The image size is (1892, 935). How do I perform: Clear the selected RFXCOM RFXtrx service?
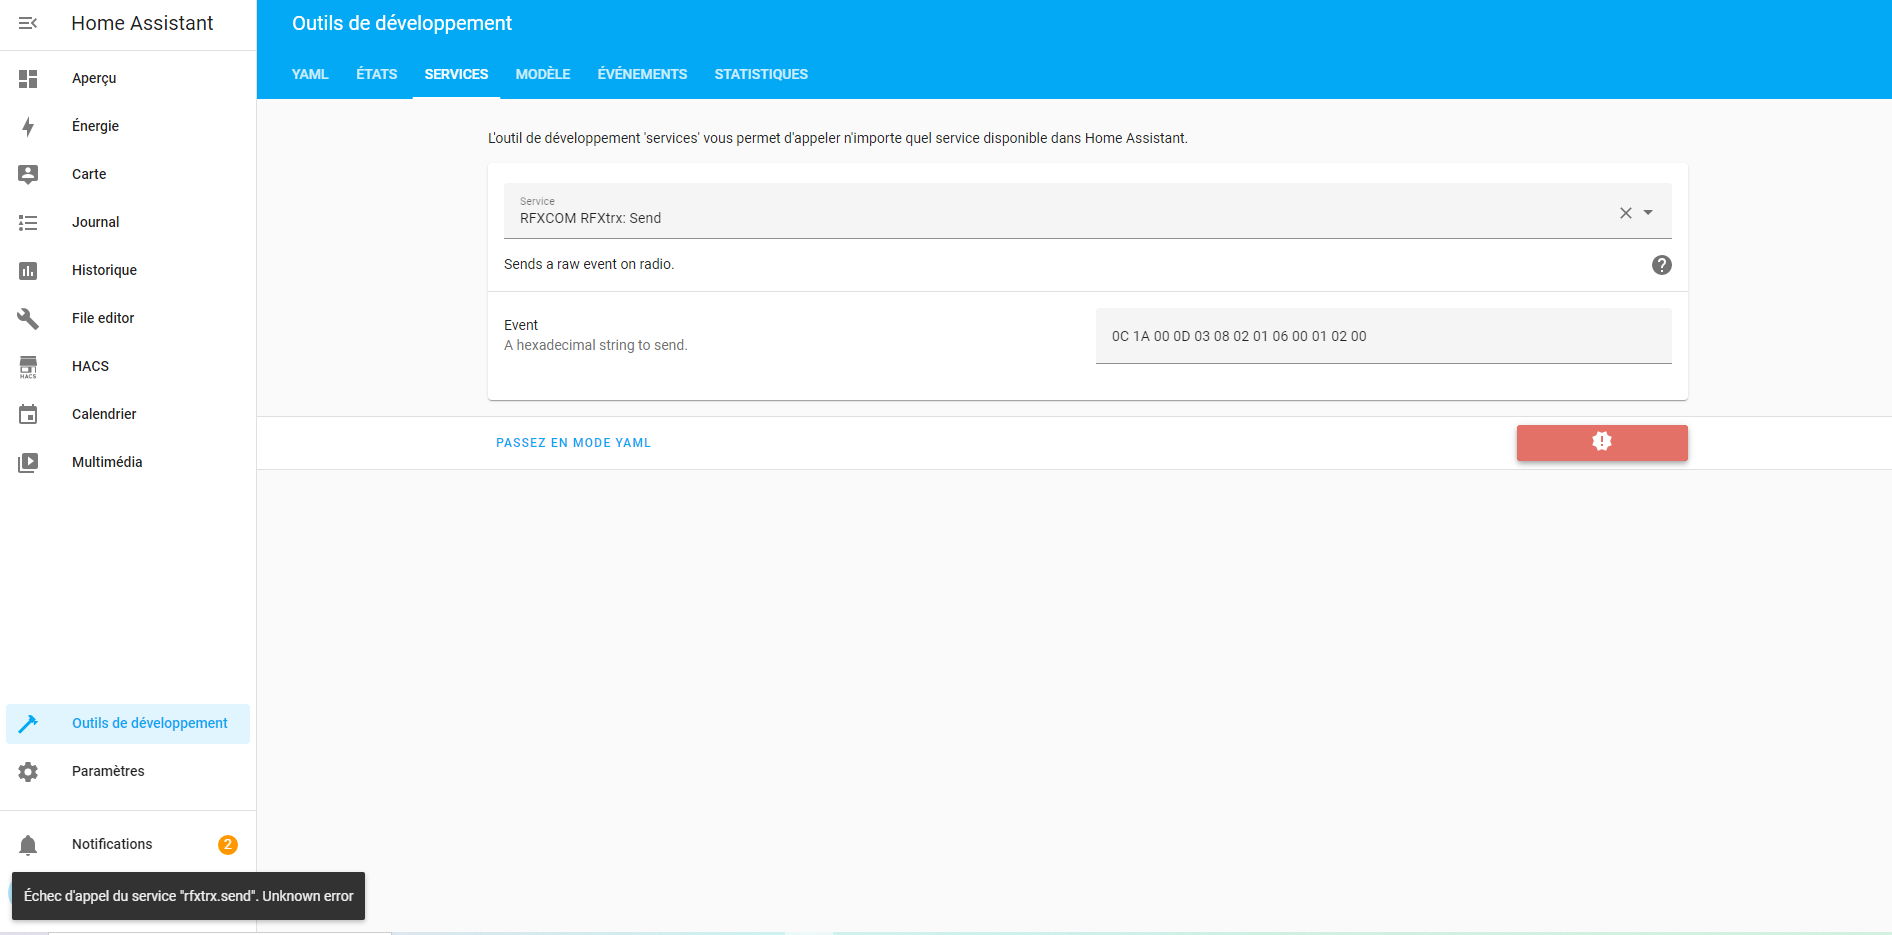coord(1626,213)
